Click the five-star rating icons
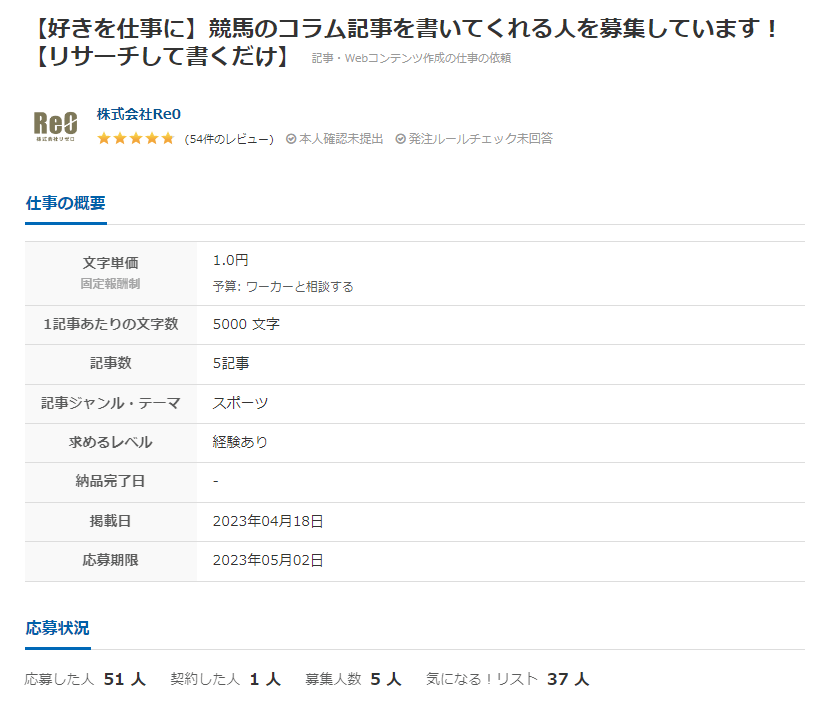 [135, 139]
